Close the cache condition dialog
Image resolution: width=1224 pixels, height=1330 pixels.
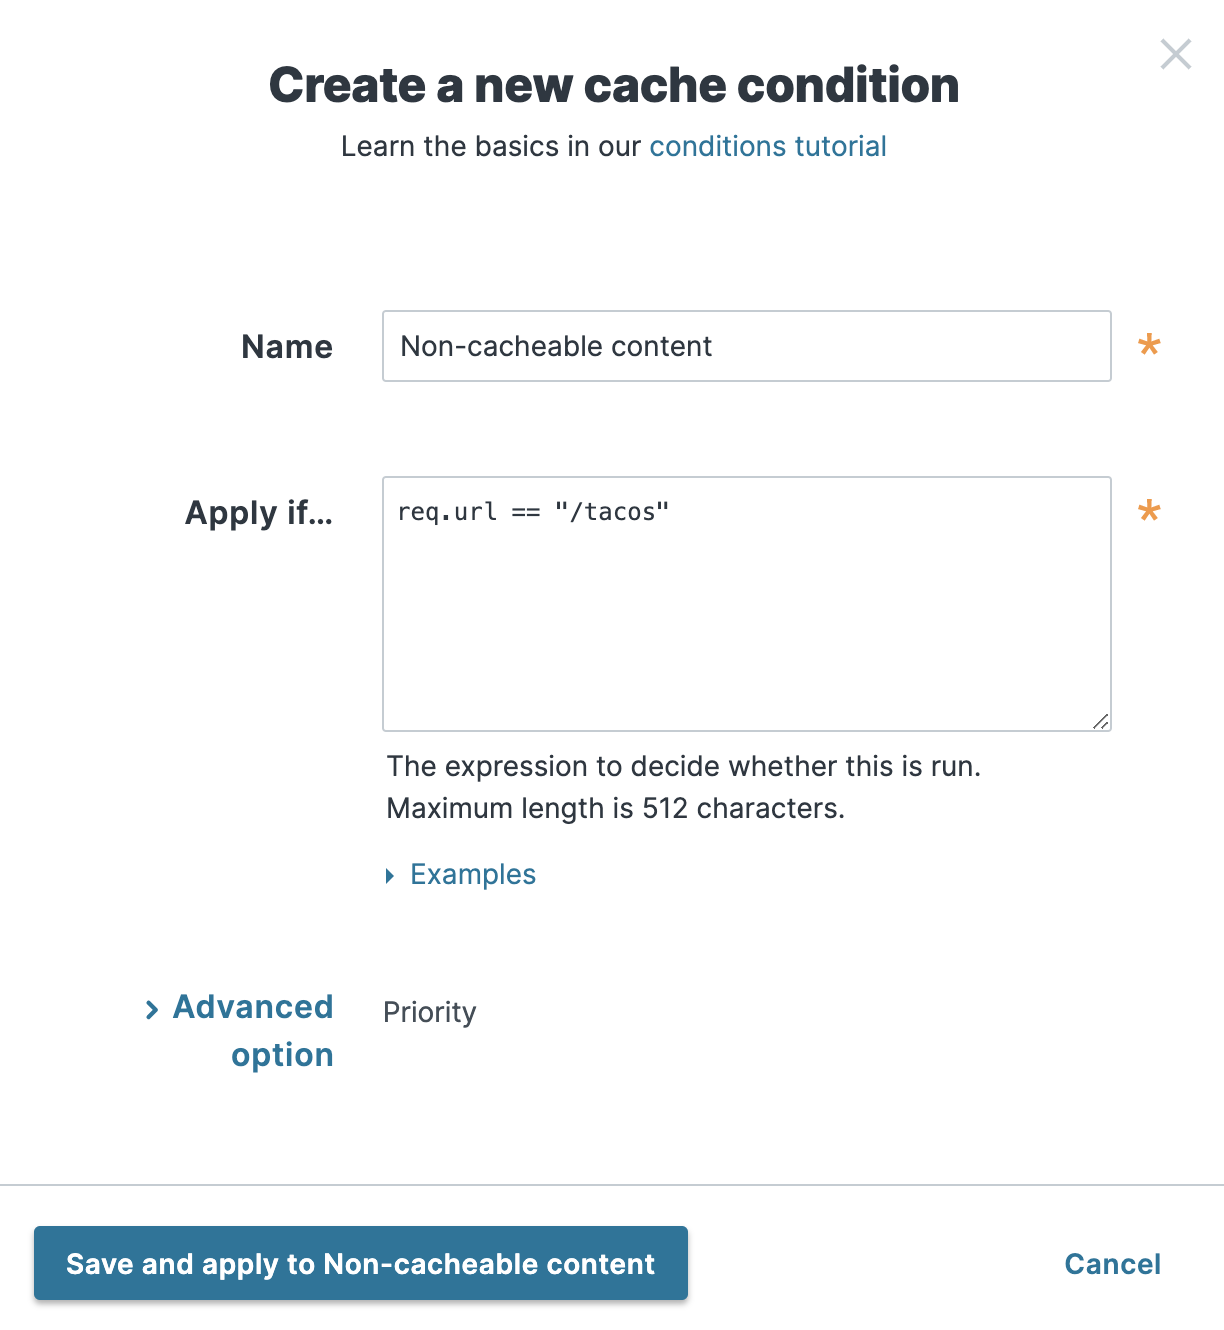[x=1176, y=54]
